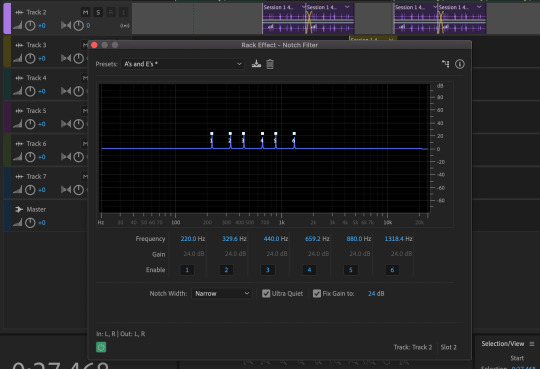Select notch point 4 on the graph
This screenshot has height=369, width=540.
tap(262, 134)
